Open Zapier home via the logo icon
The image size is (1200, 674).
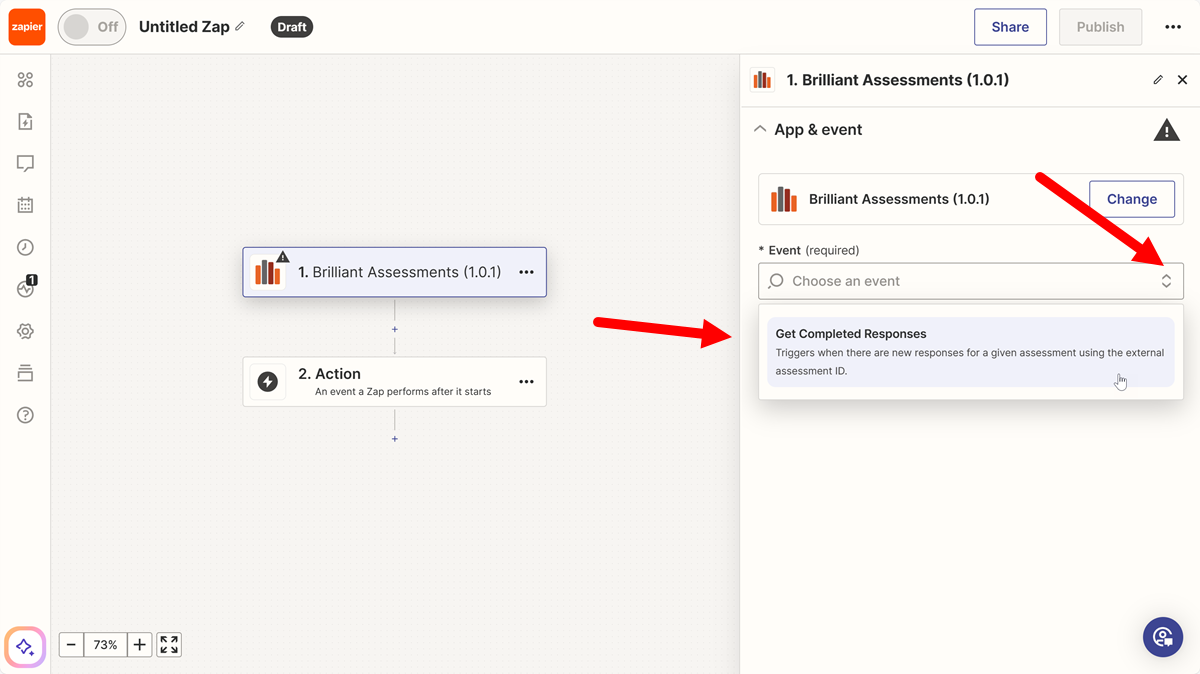tap(26, 26)
